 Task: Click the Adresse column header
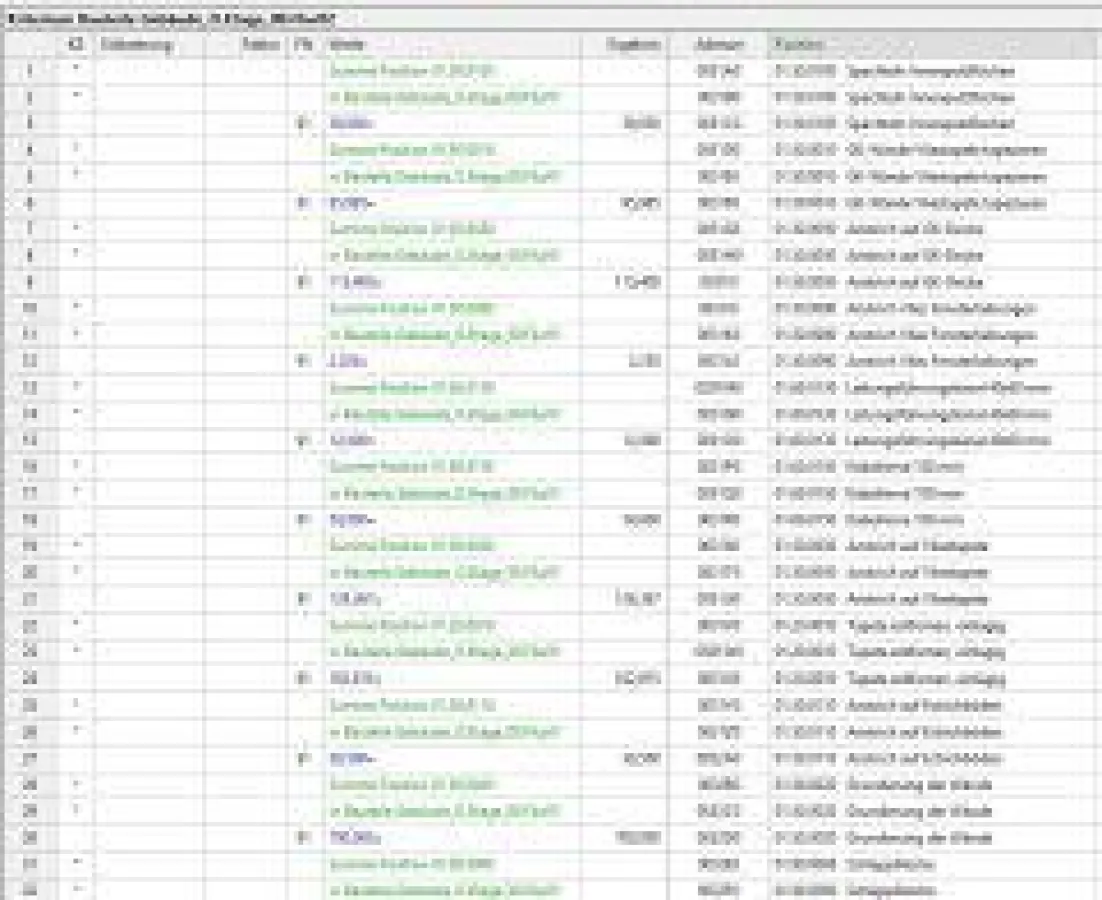point(719,45)
